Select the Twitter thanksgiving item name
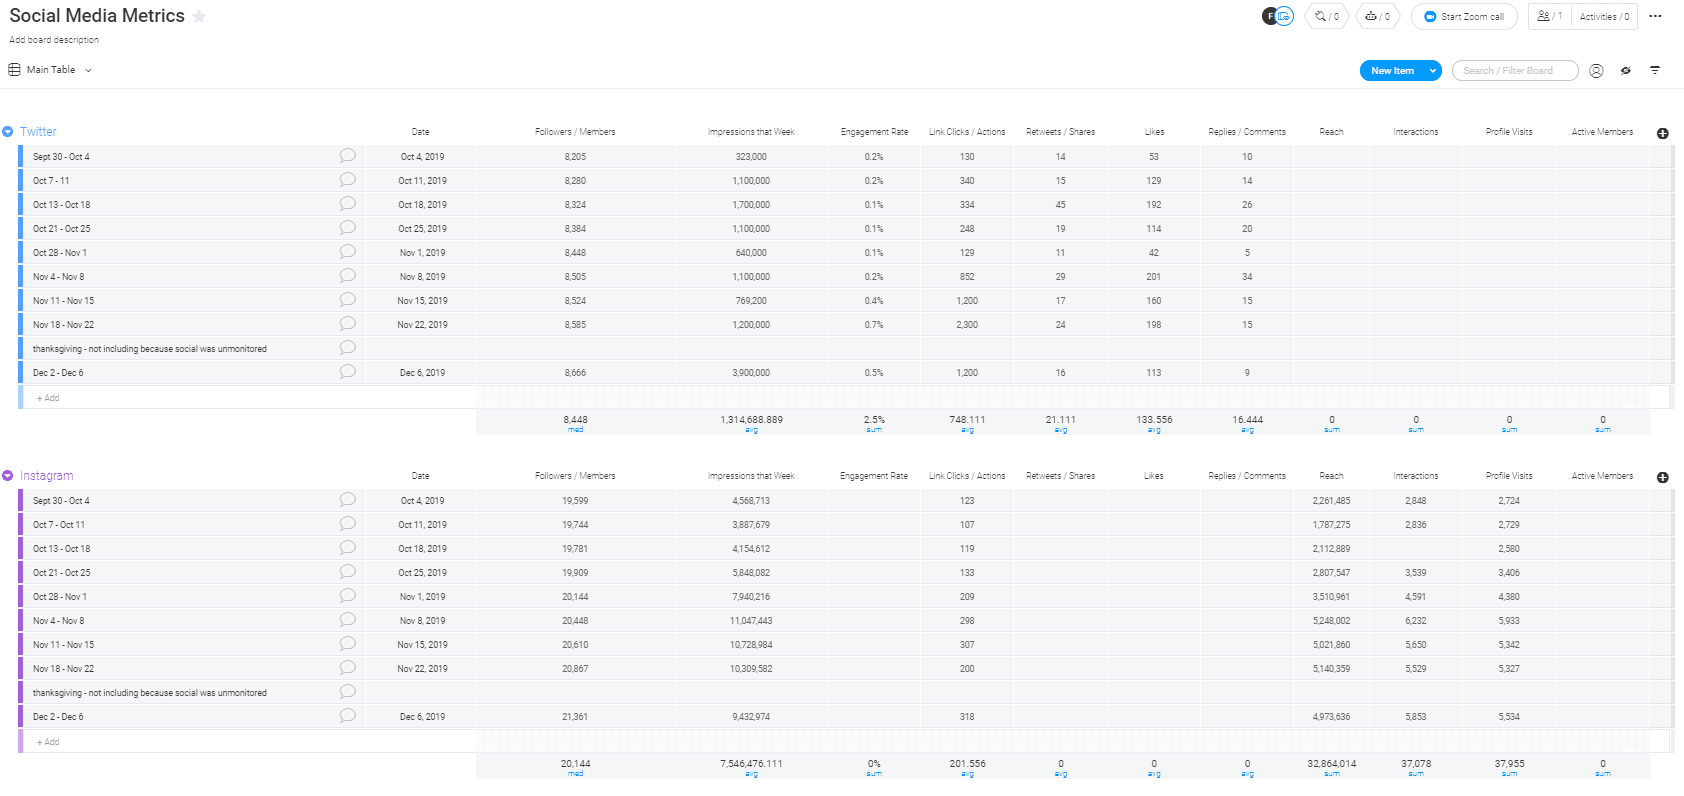The height and width of the screenshot is (796, 1684). (x=149, y=349)
